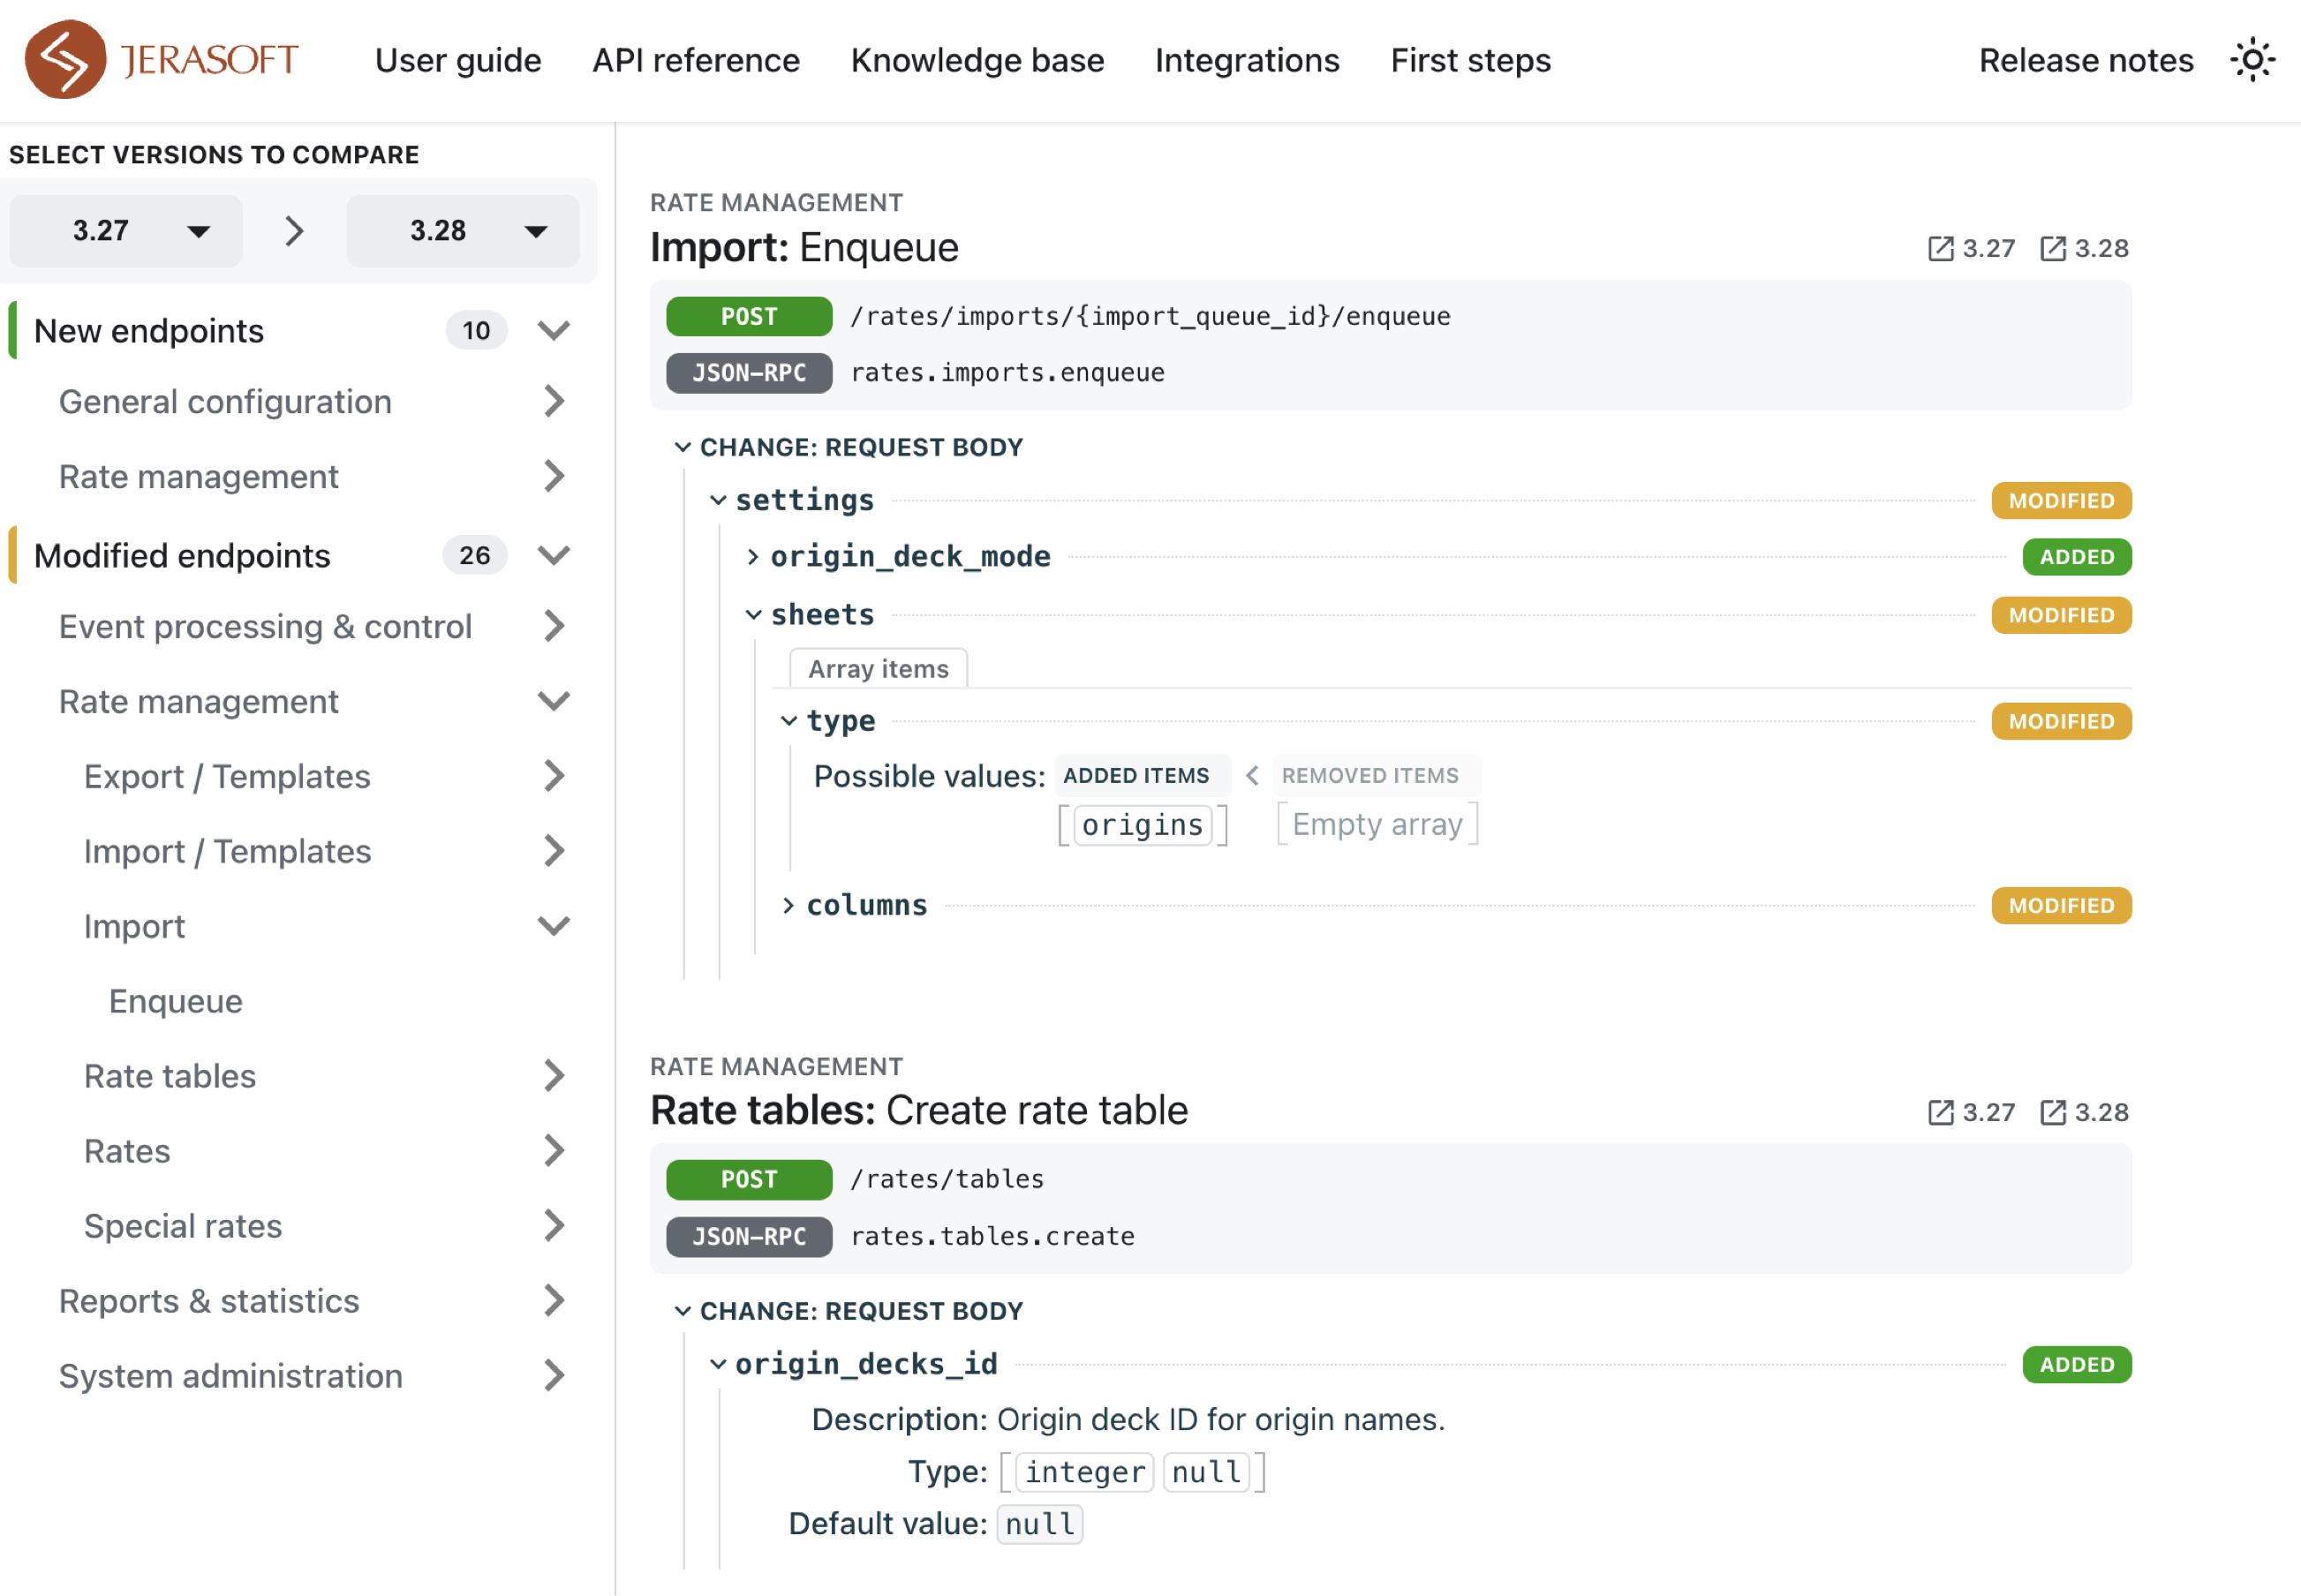
Task: Expand Export / Templates
Action: (x=554, y=776)
